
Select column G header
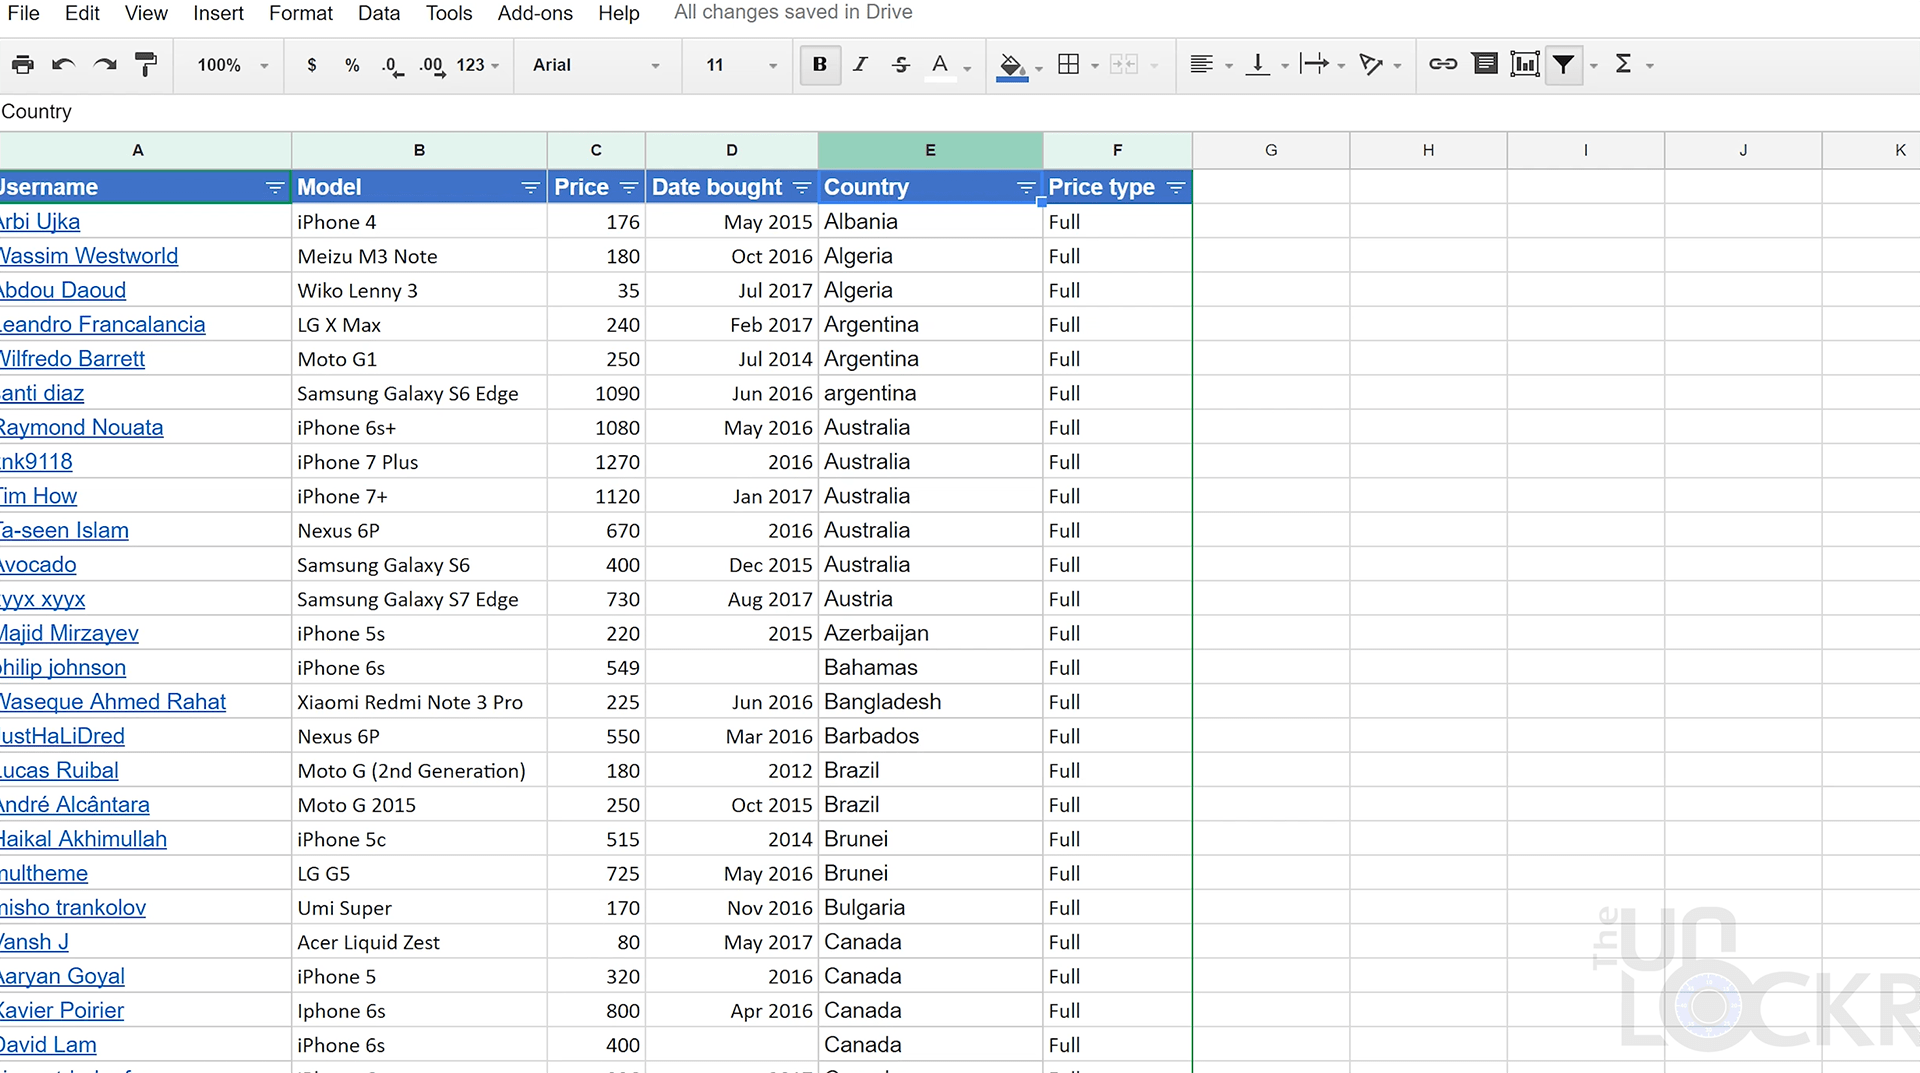[x=1271, y=150]
